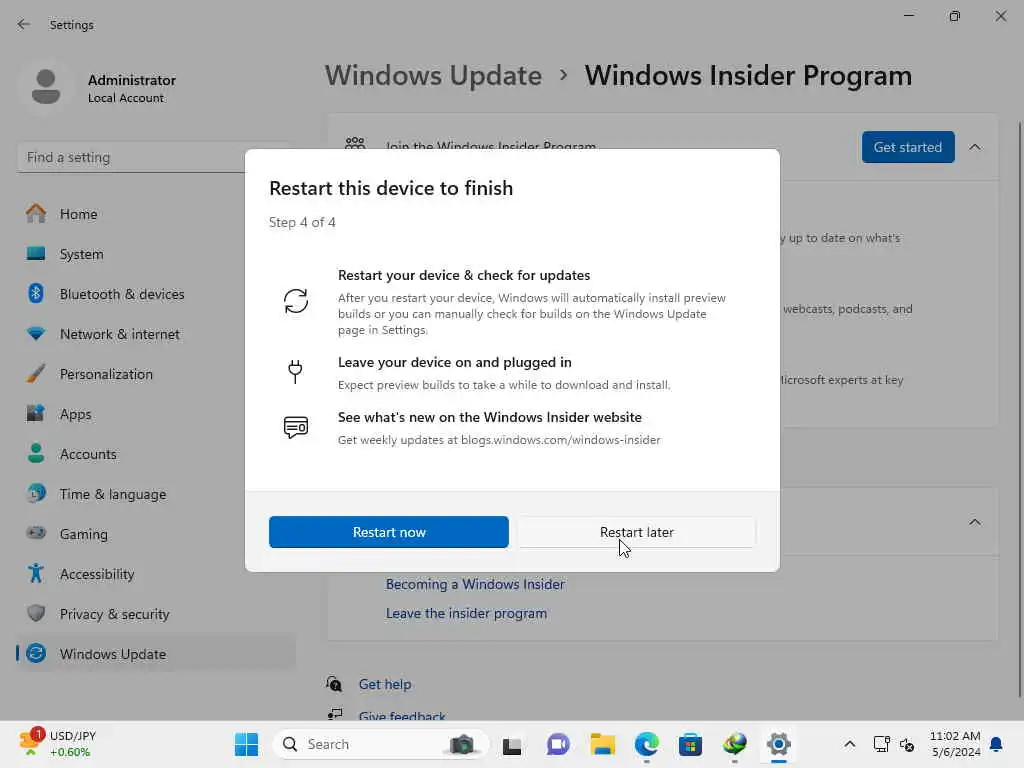The width and height of the screenshot is (1024, 768).
Task: Click the network tray icon
Action: pyautogui.click(x=882, y=744)
